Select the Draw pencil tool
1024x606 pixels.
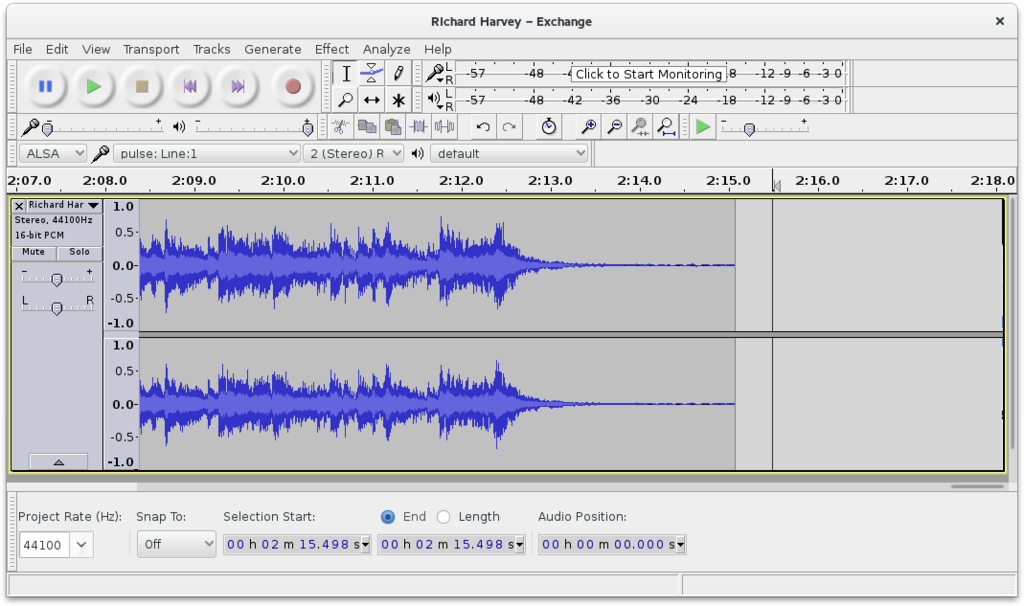tap(398, 73)
